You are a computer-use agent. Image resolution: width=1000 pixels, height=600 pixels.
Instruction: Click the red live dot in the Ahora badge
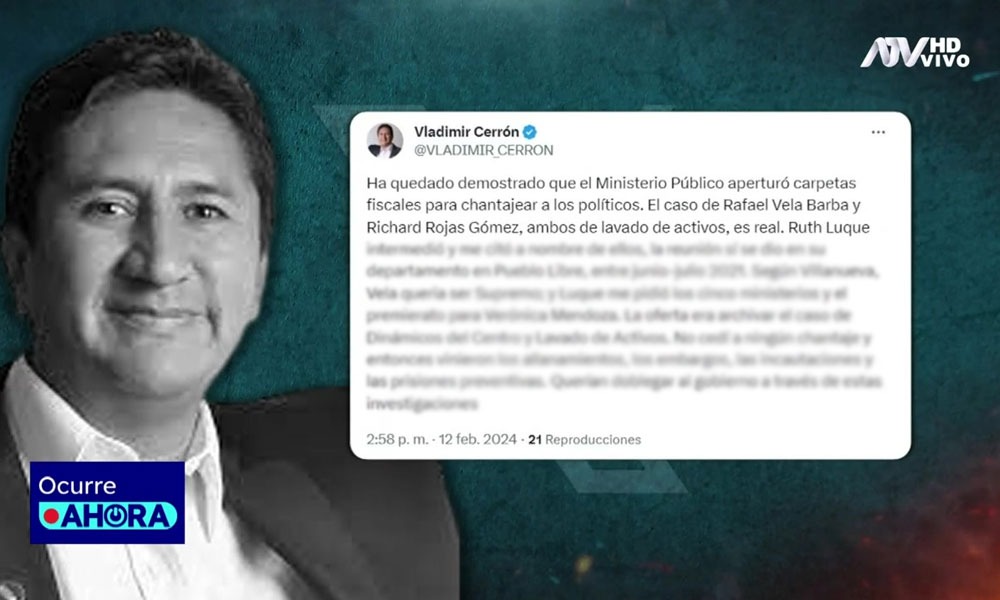point(52,516)
